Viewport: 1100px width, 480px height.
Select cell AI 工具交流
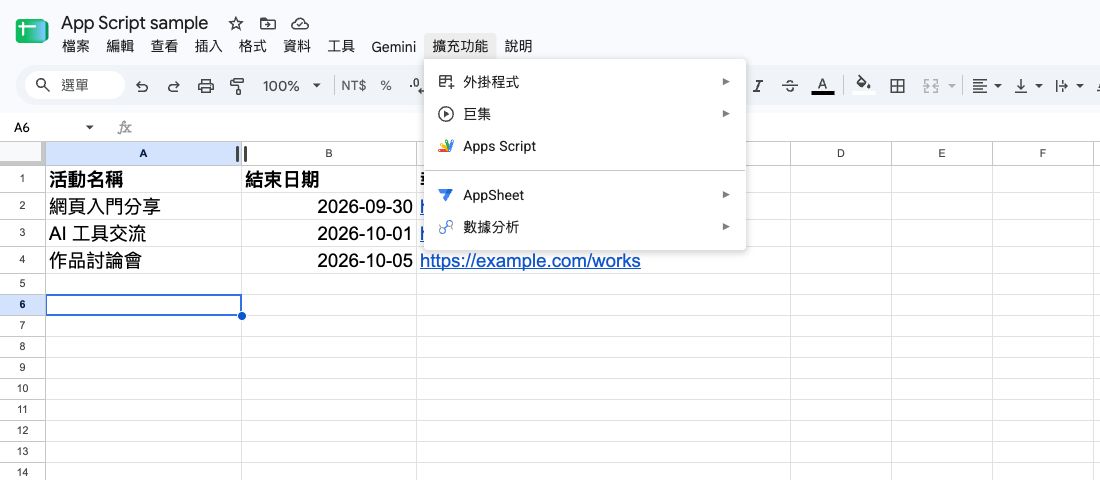144,234
